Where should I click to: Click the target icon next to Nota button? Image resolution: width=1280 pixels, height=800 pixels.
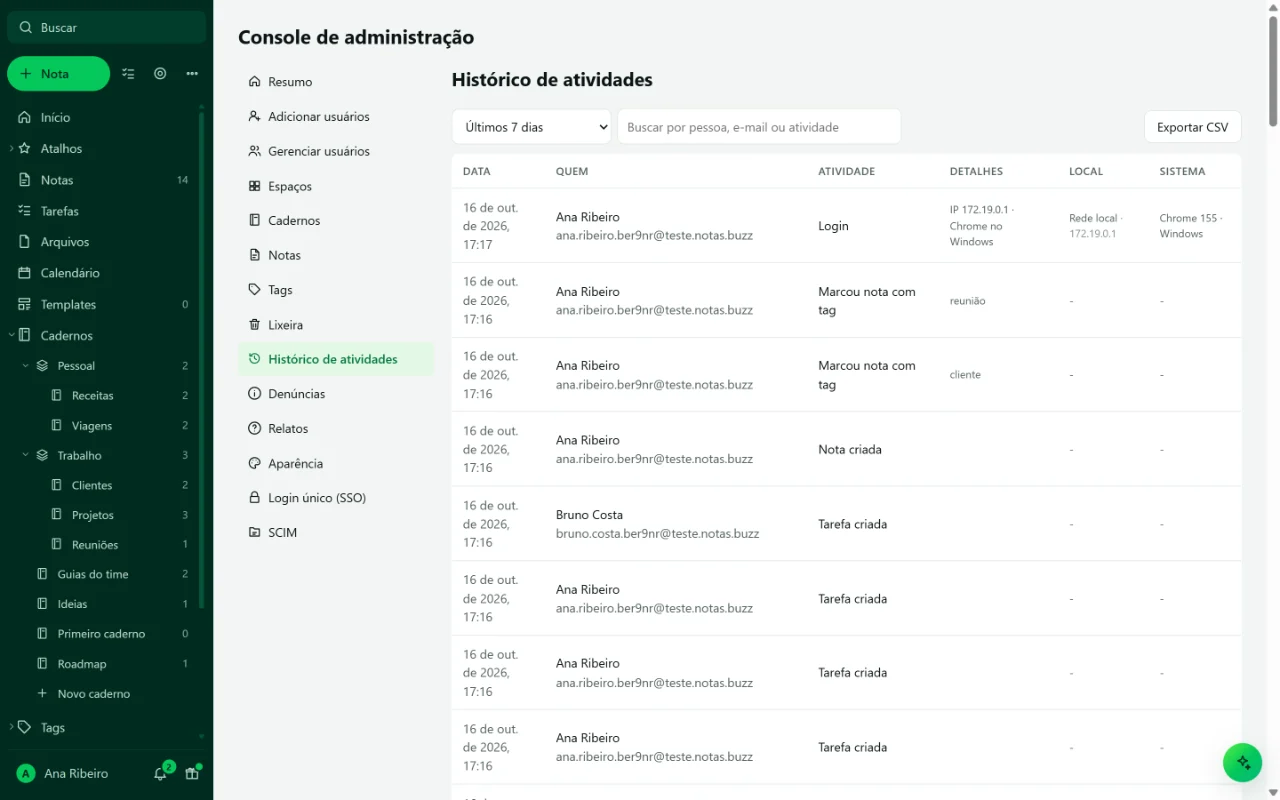click(x=160, y=73)
